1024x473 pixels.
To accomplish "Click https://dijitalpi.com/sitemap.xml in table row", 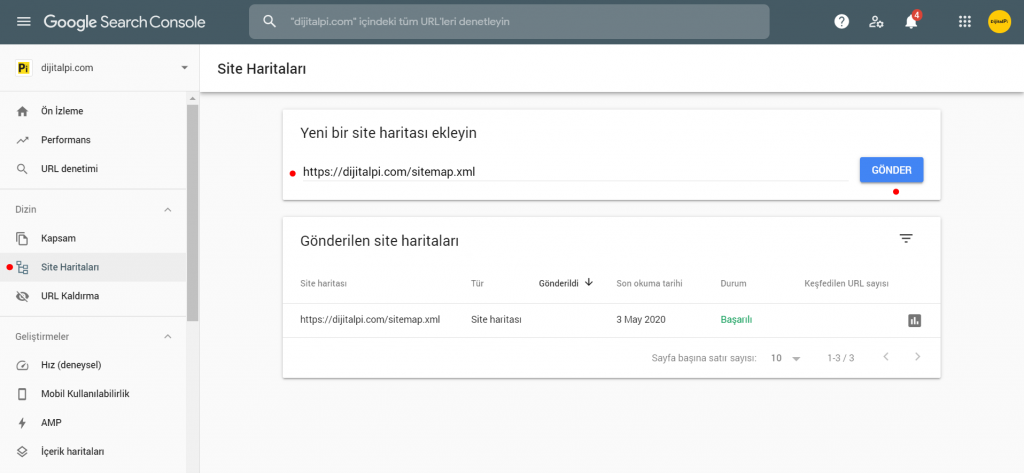I will click(370, 320).
